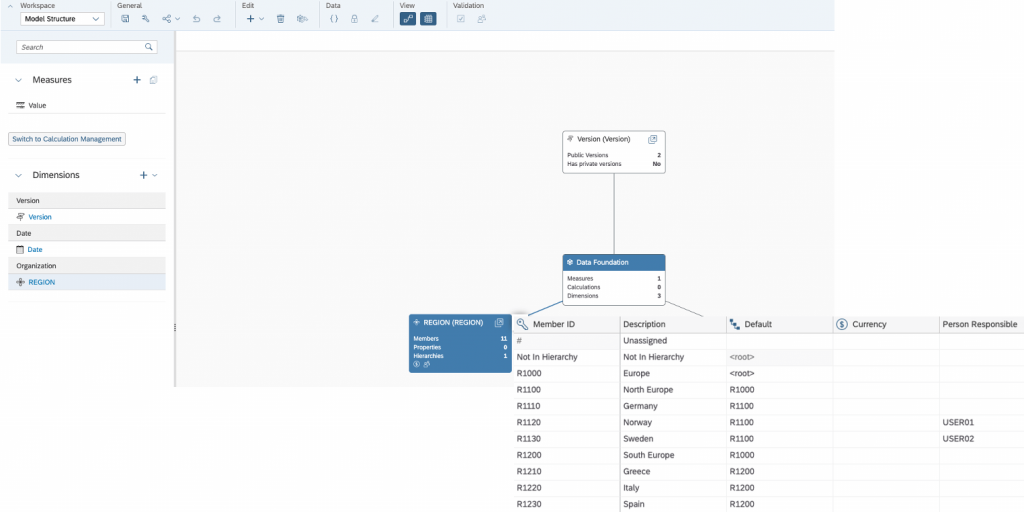Click the Organization group header
The width and height of the screenshot is (1024, 512).
coord(87,266)
